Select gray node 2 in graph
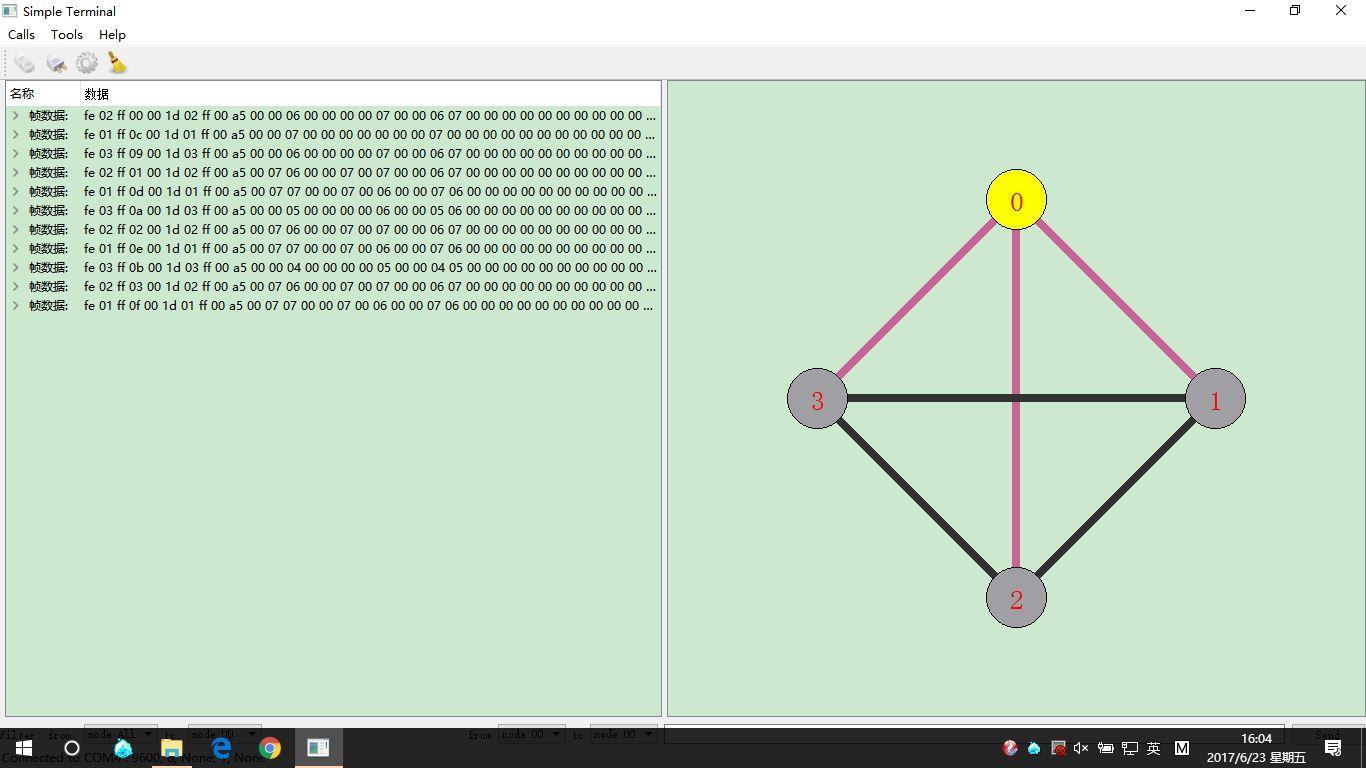Viewport: 1366px width, 768px height. [x=1016, y=598]
